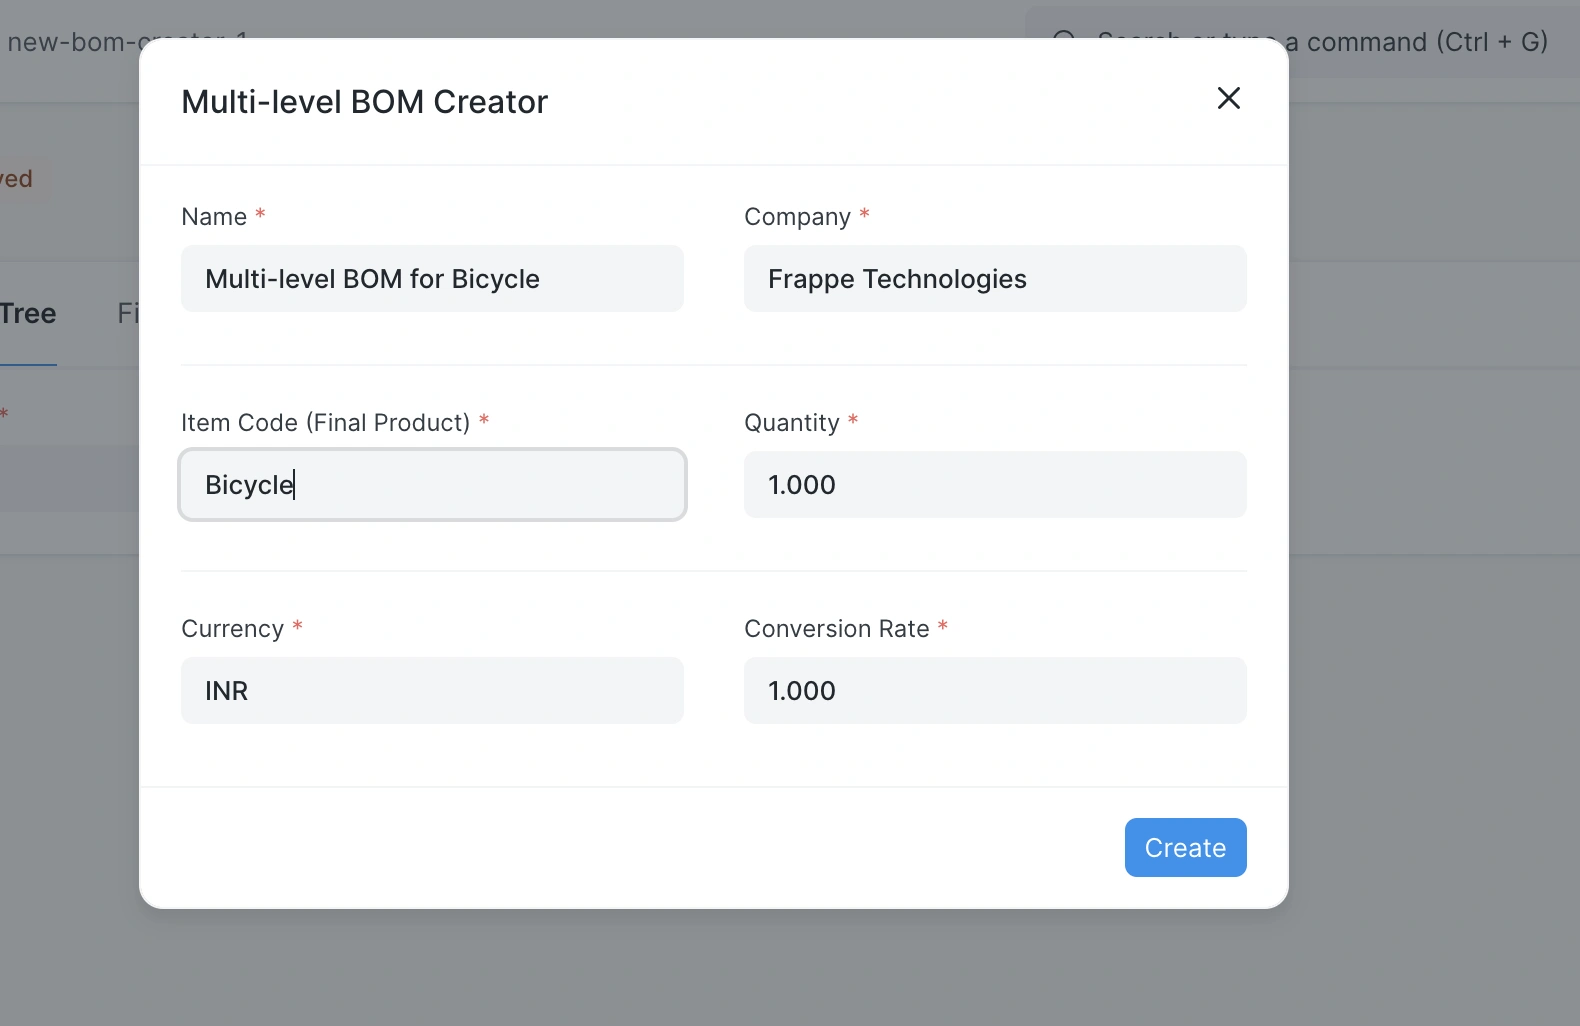
Task: Click the Company field label
Action: point(797,217)
